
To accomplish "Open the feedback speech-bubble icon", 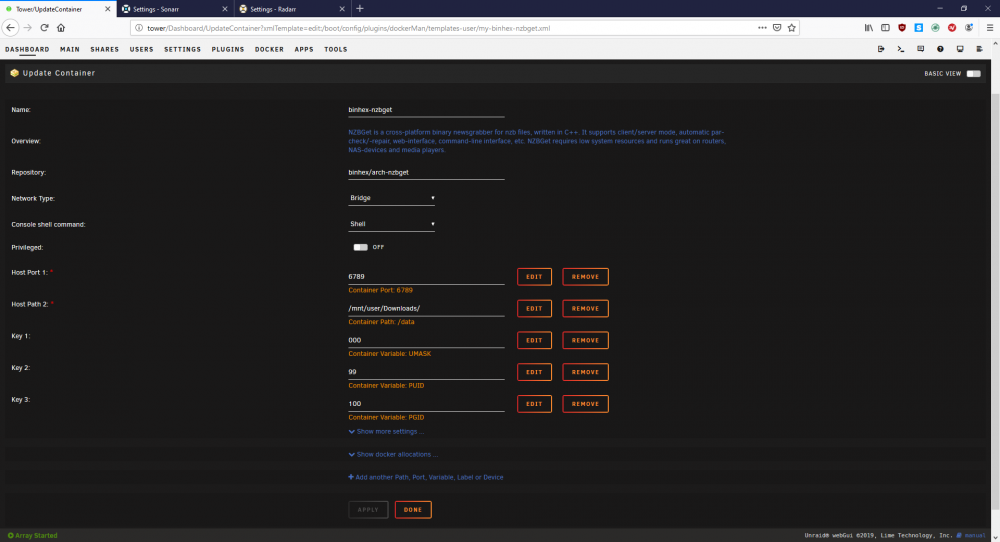I will (920, 49).
